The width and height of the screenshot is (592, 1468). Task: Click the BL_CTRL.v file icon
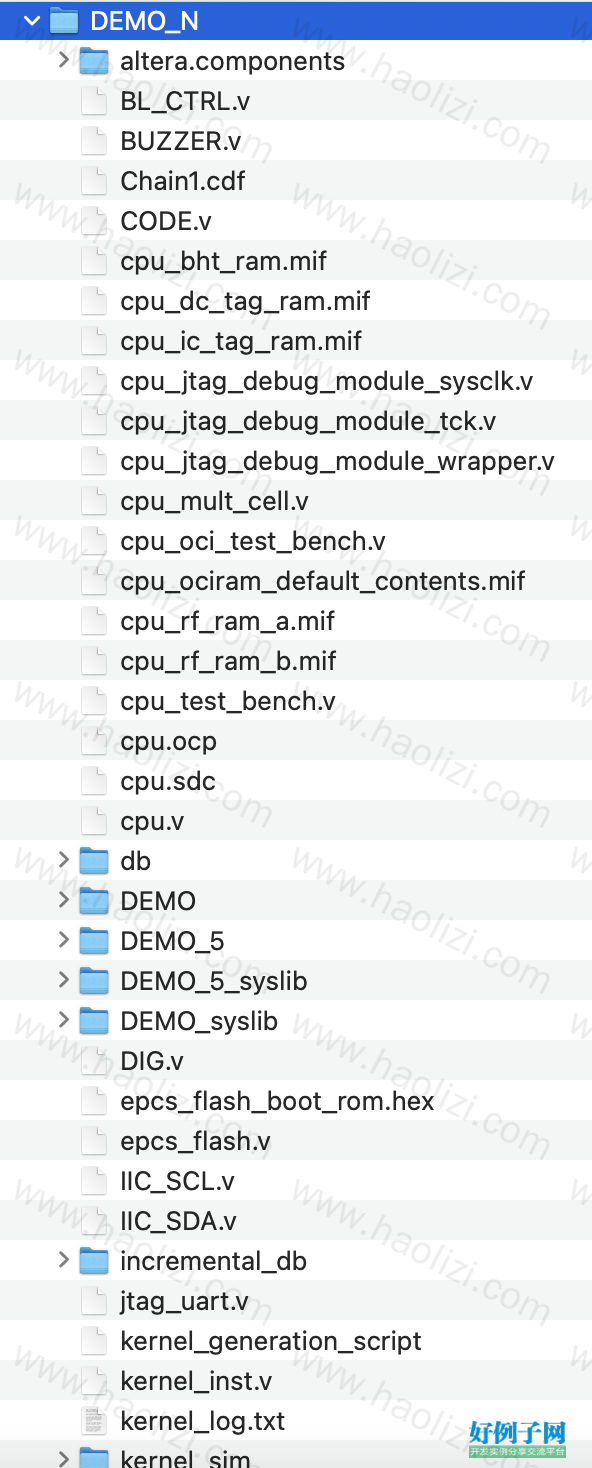93,101
